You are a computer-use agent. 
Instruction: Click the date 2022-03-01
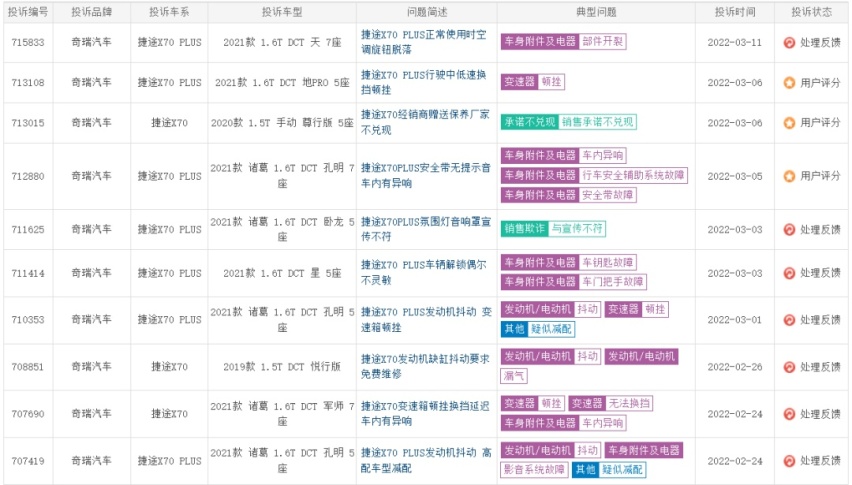(x=735, y=320)
